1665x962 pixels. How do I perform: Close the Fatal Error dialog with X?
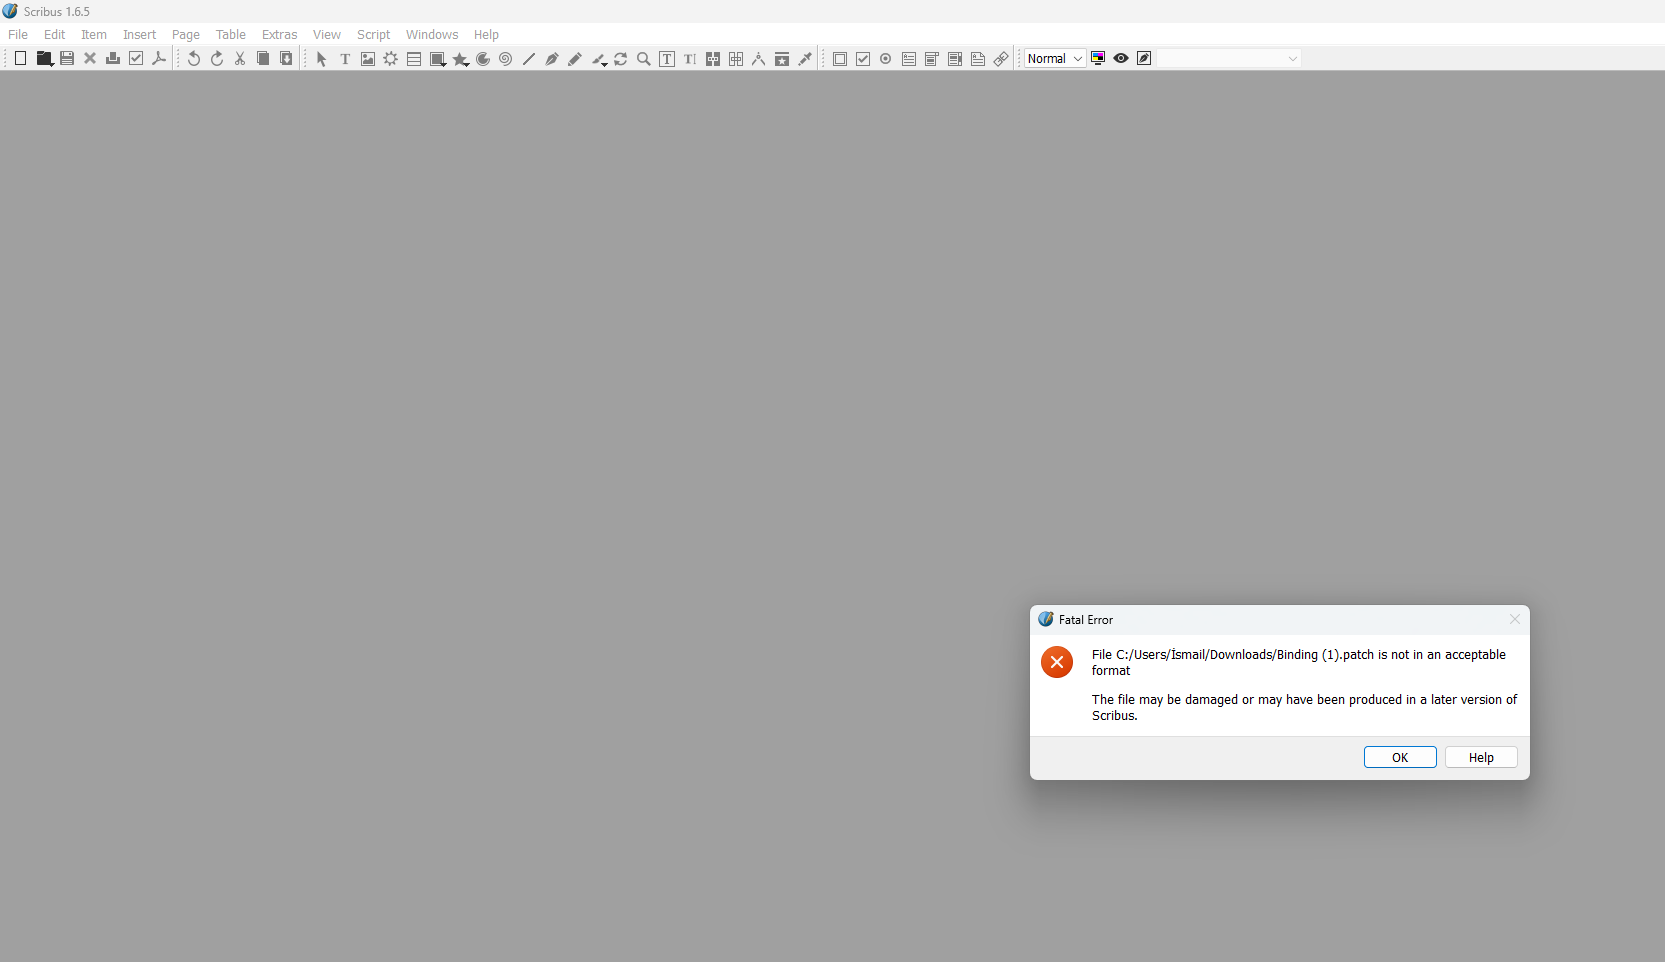(1514, 620)
